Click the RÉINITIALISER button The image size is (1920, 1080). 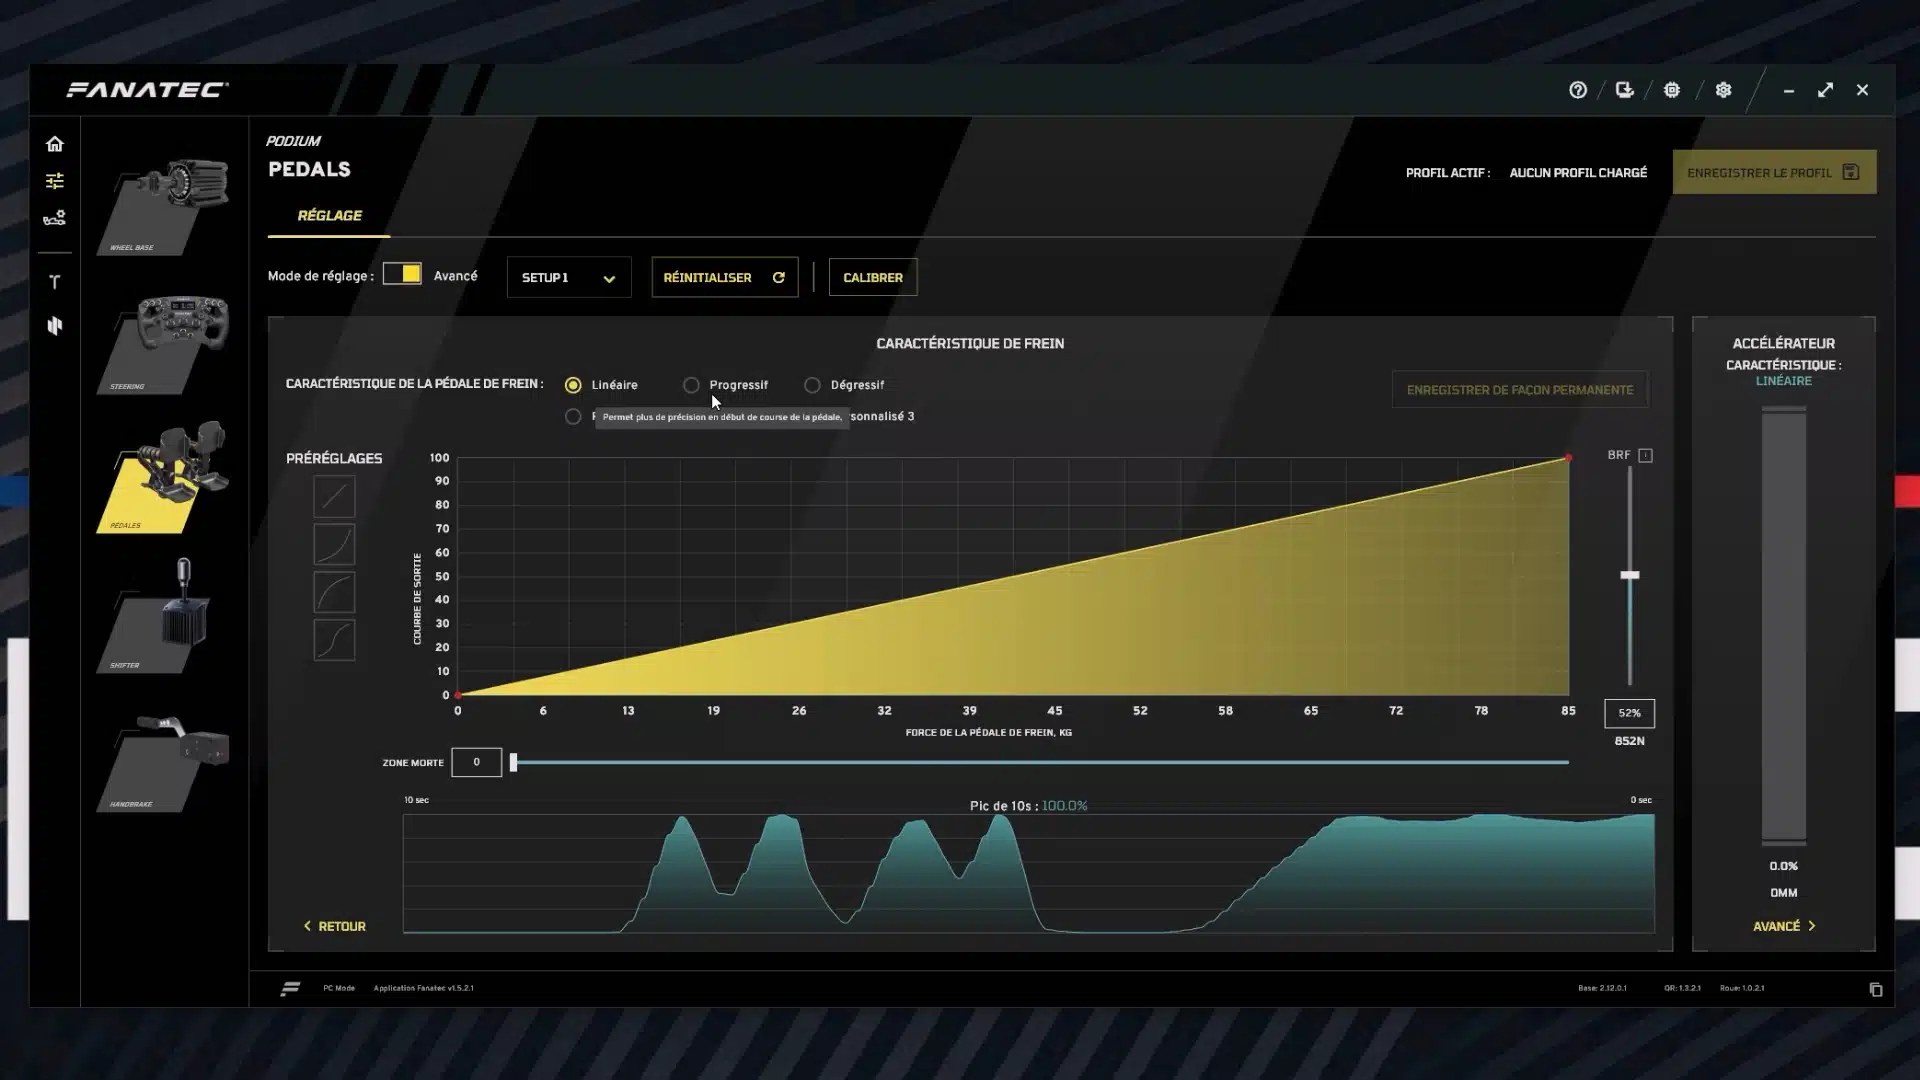(x=725, y=278)
